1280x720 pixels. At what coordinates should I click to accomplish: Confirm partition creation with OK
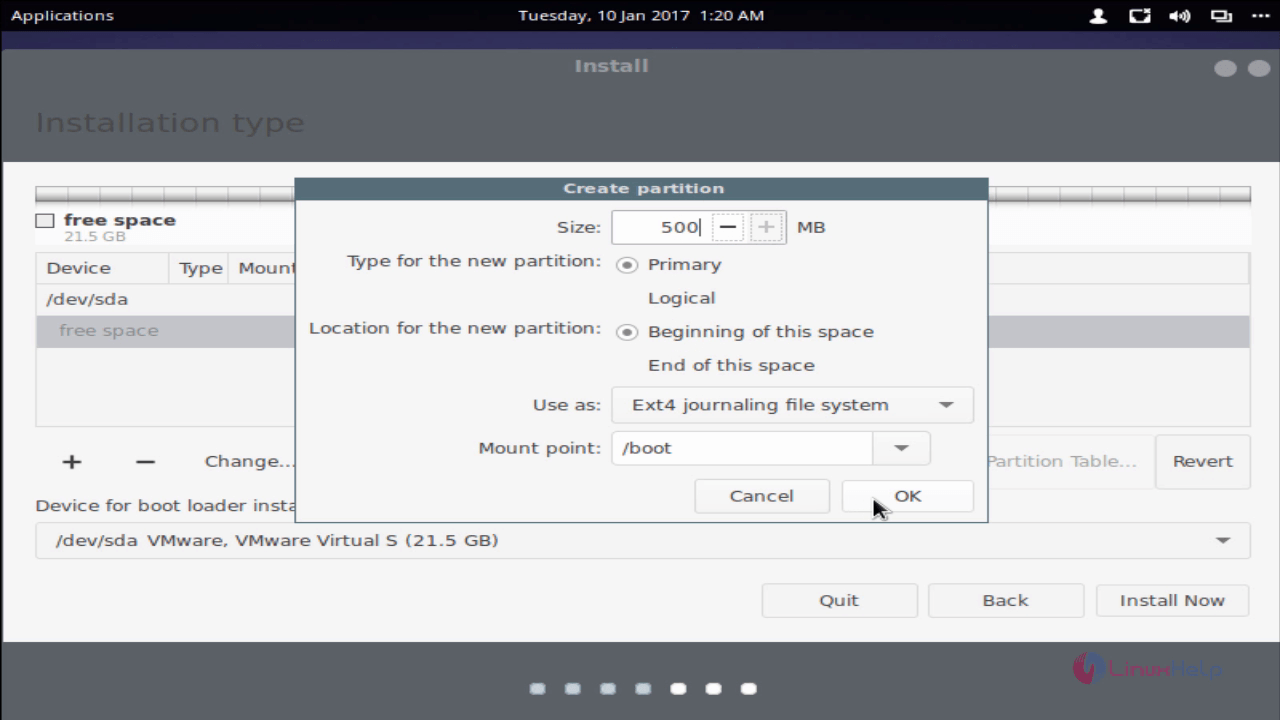(907, 496)
